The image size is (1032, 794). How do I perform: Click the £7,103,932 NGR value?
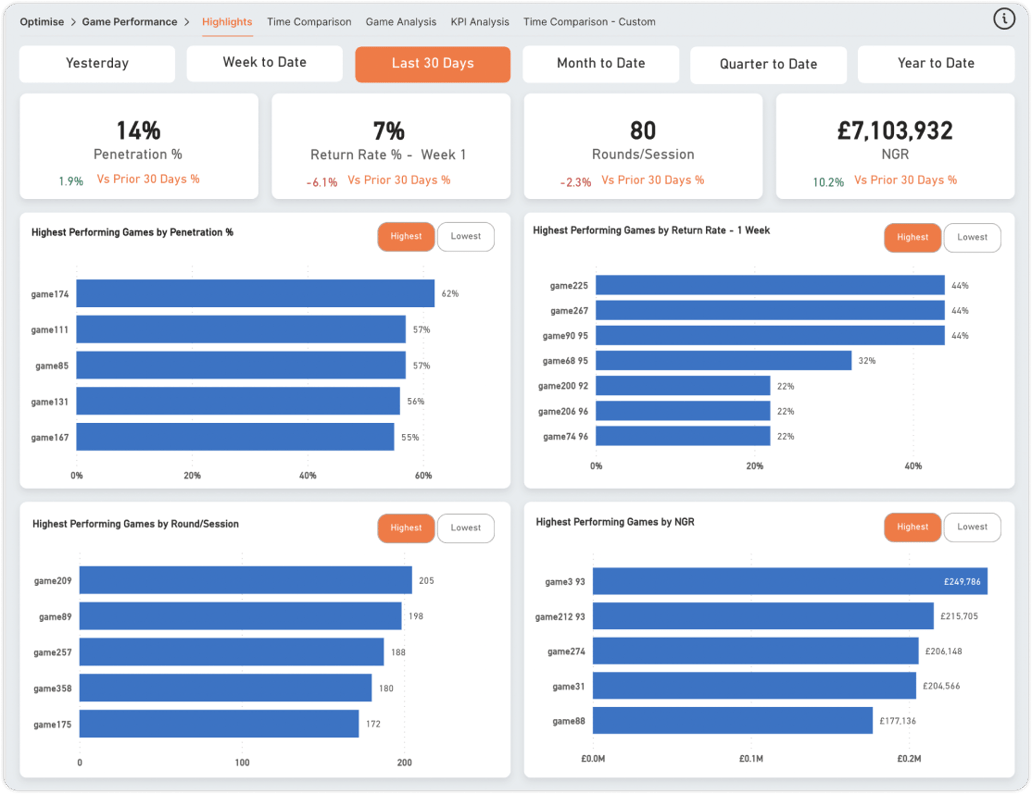point(895,130)
